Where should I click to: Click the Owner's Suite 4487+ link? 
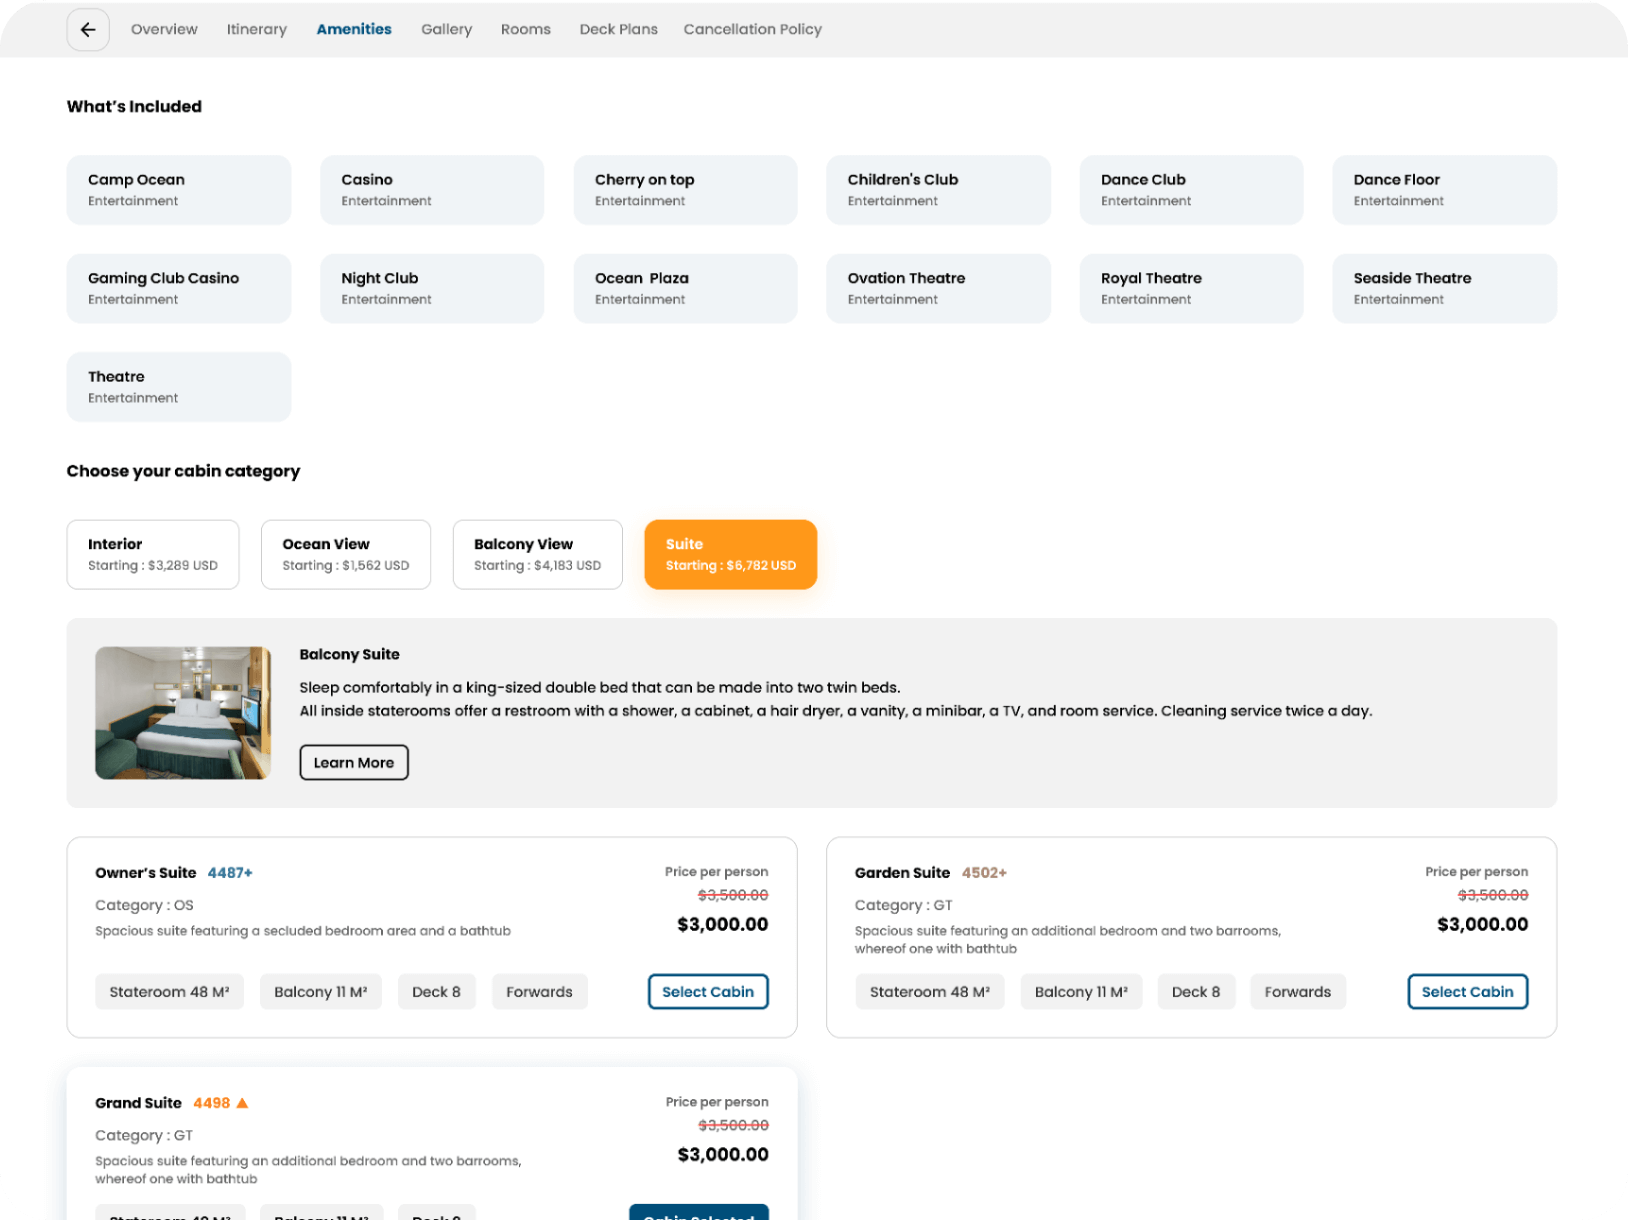pos(230,873)
